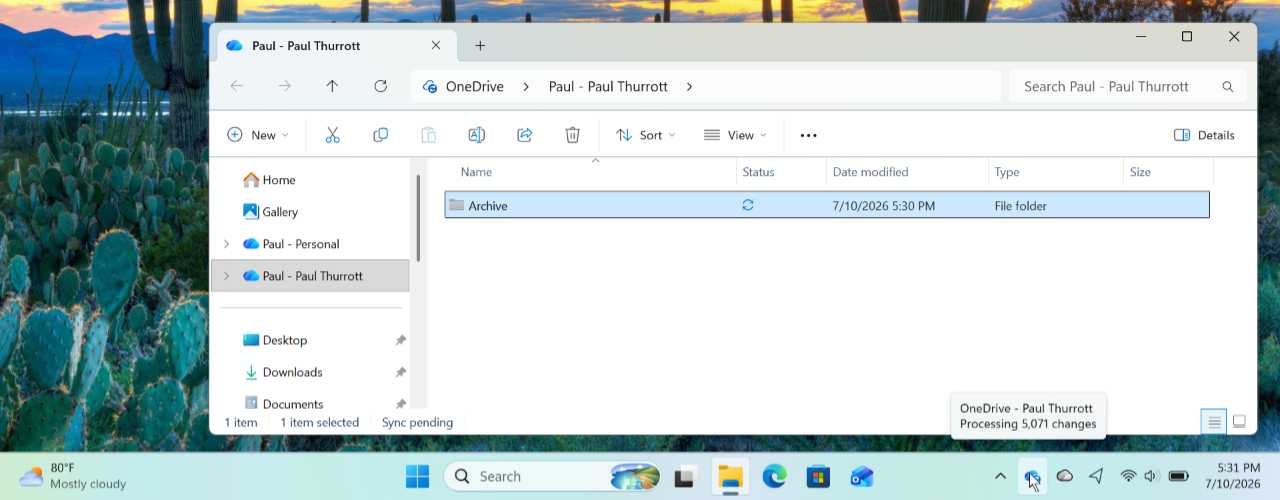
Task: Click the Copy icon in toolbar
Action: click(380, 135)
